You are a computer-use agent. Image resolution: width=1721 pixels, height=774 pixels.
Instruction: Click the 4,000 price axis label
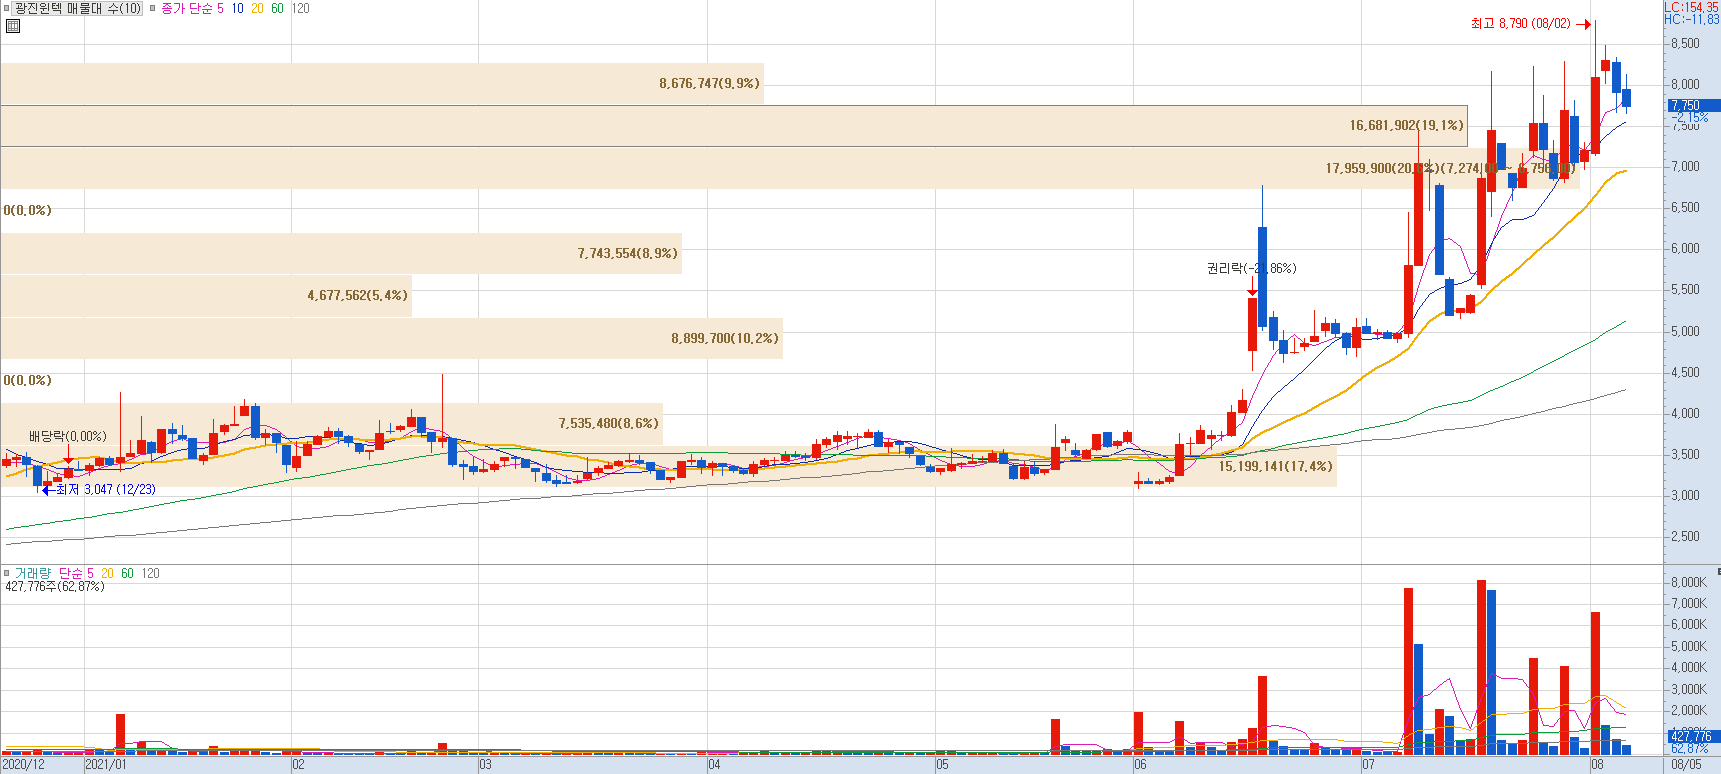[x=1685, y=413]
